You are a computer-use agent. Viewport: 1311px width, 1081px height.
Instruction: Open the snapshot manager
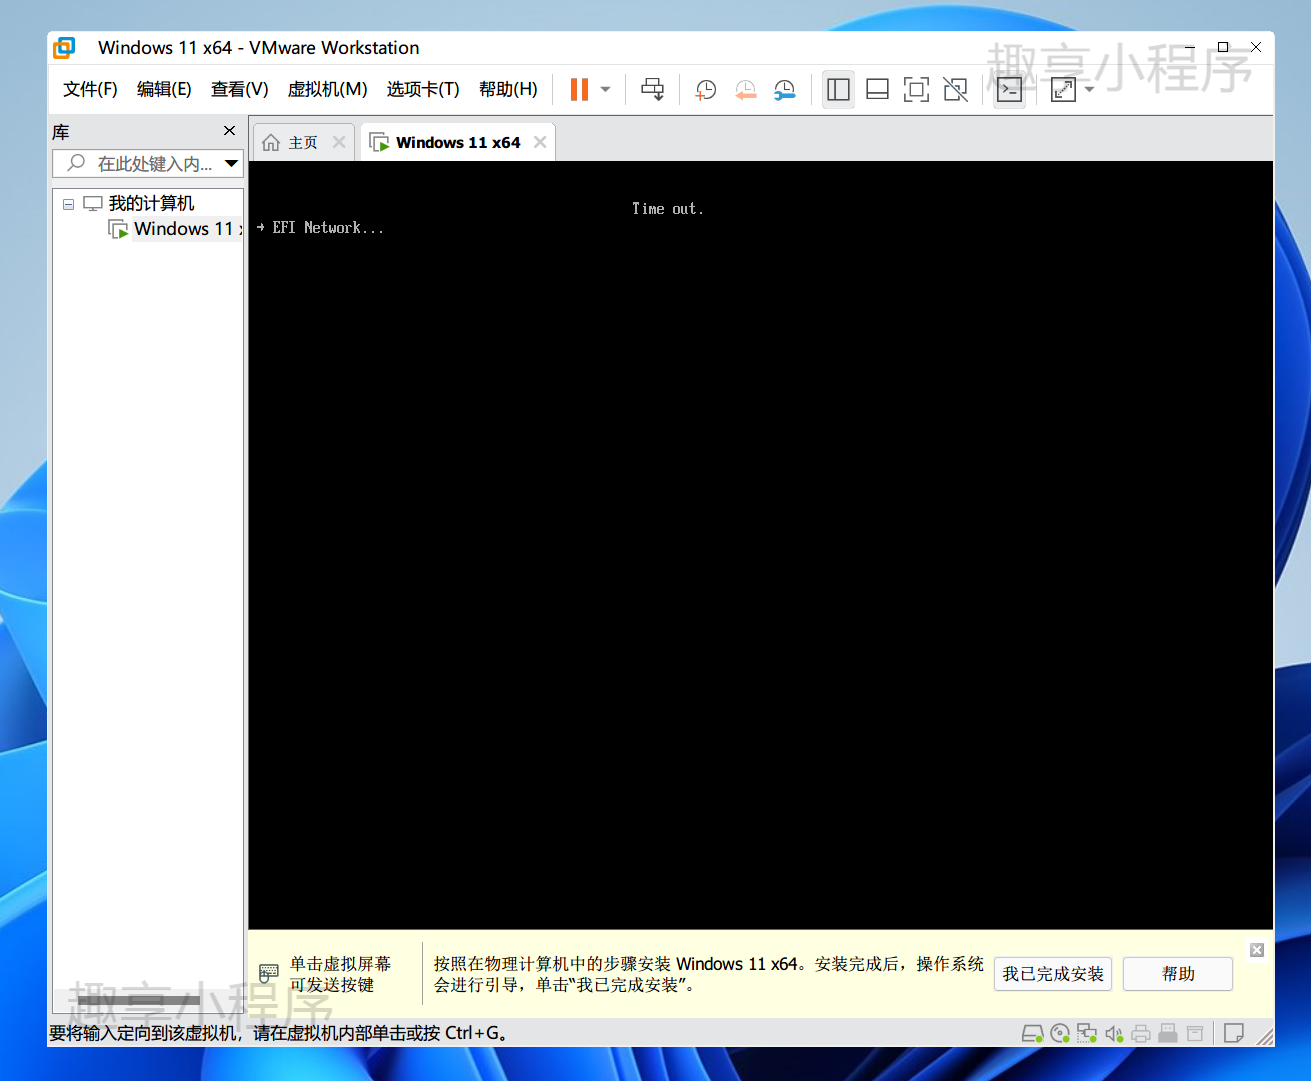(x=785, y=90)
